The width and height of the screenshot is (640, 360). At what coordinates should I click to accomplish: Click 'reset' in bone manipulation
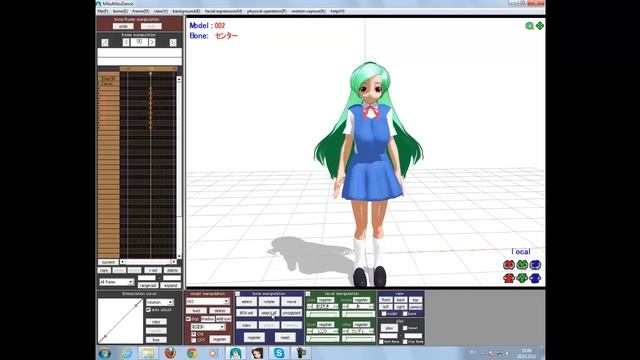click(x=285, y=338)
